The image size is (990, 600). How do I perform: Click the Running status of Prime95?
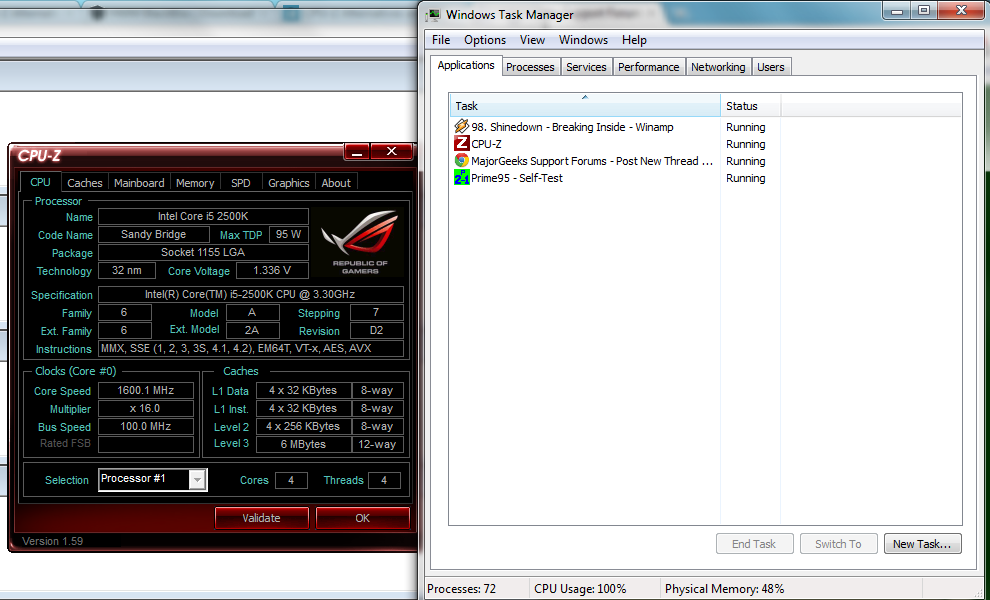pos(746,178)
